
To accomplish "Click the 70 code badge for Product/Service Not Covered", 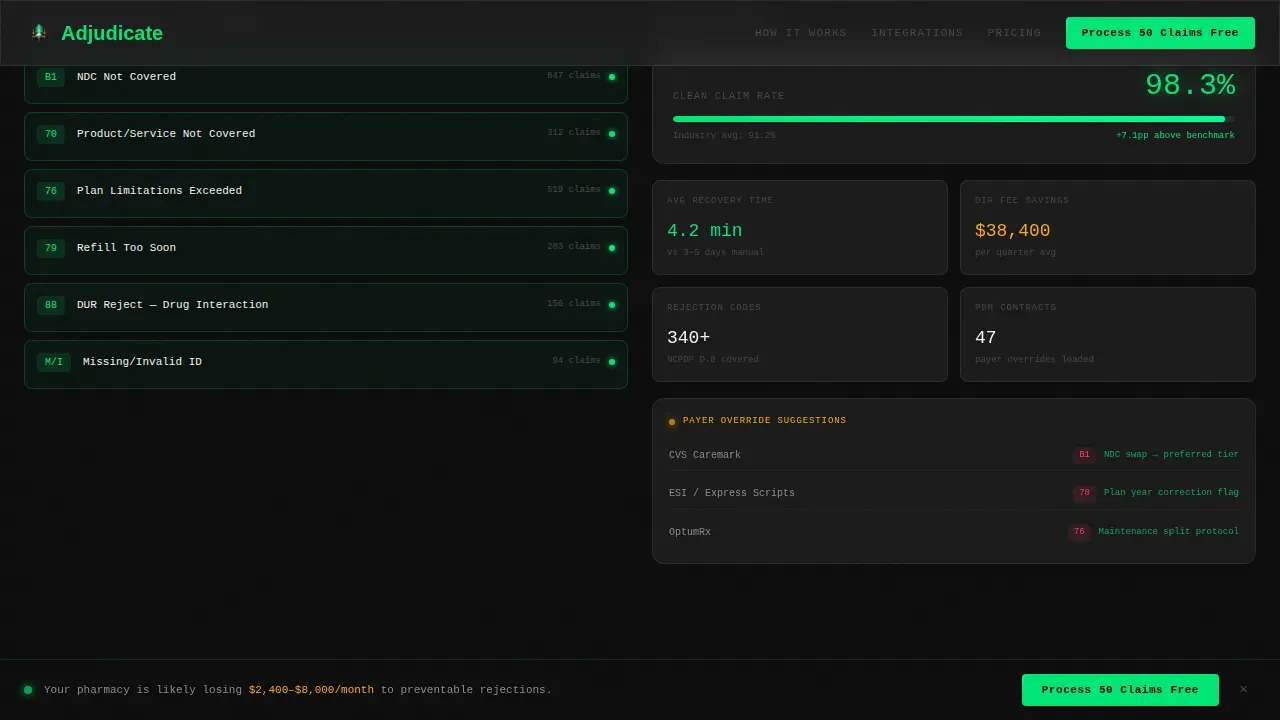I will (51, 134).
